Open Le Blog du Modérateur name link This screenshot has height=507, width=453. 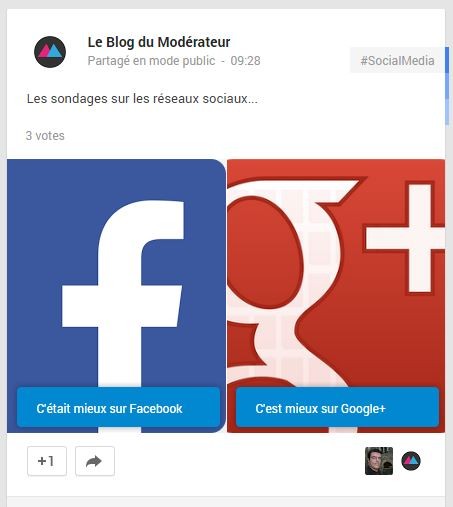click(x=159, y=42)
